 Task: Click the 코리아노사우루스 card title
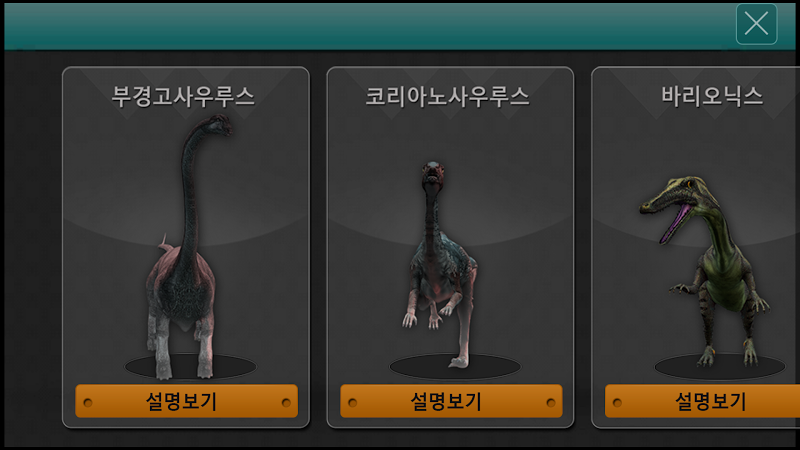tap(447, 96)
